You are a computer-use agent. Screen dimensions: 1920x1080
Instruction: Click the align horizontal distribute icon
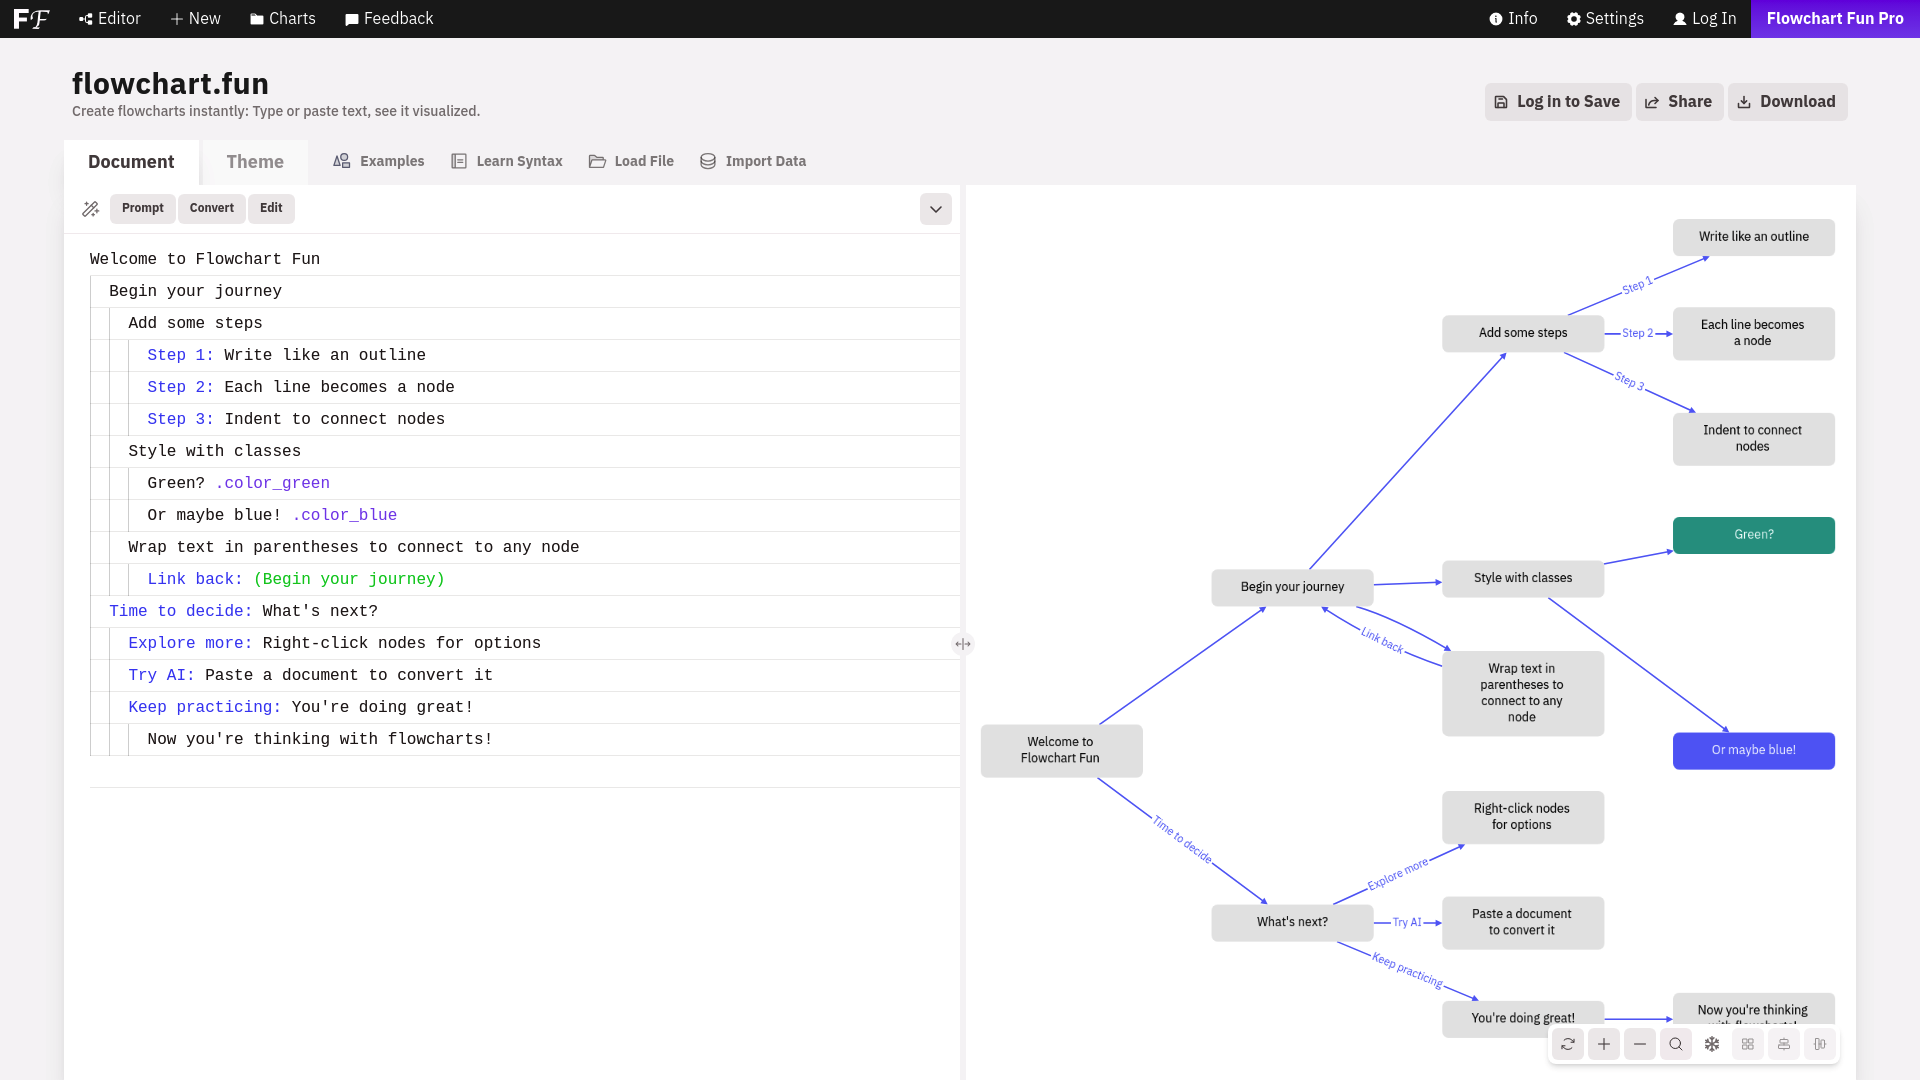[x=1820, y=1044]
